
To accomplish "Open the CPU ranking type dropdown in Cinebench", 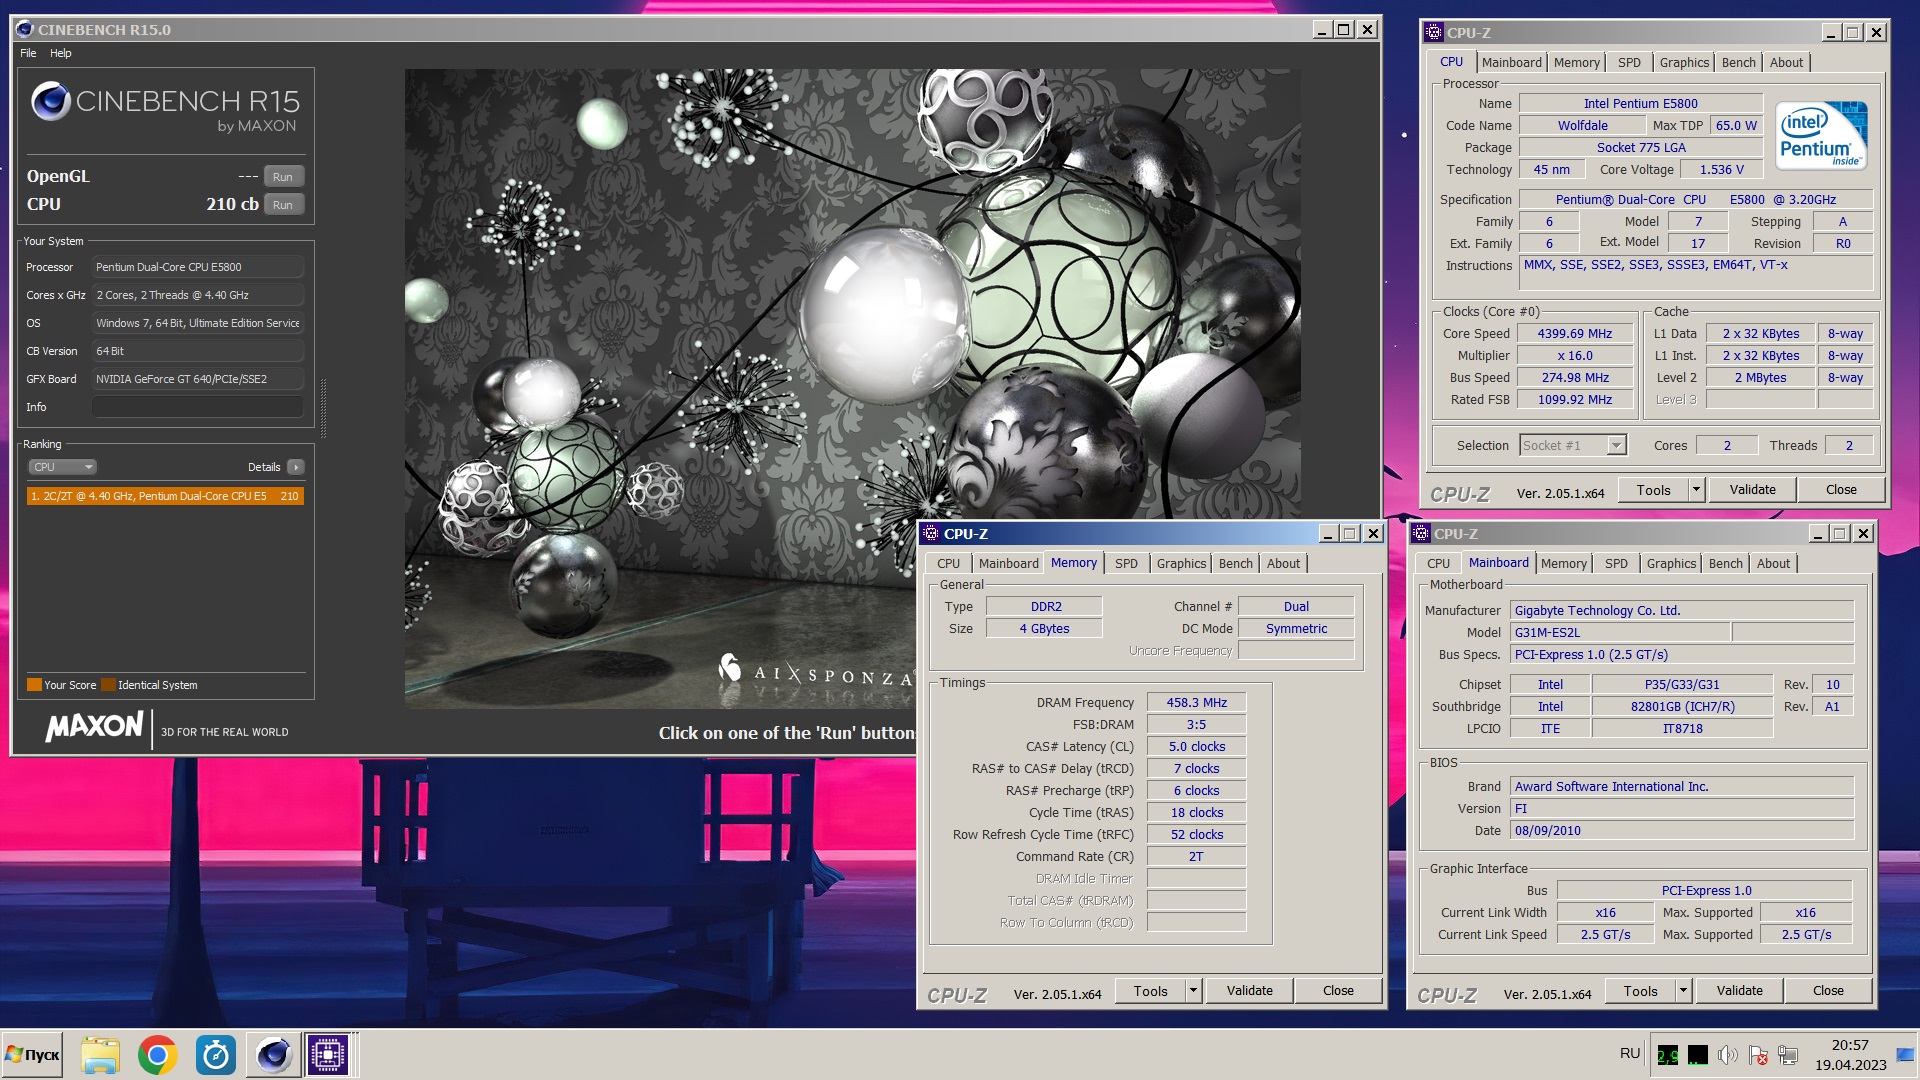I will coord(62,467).
